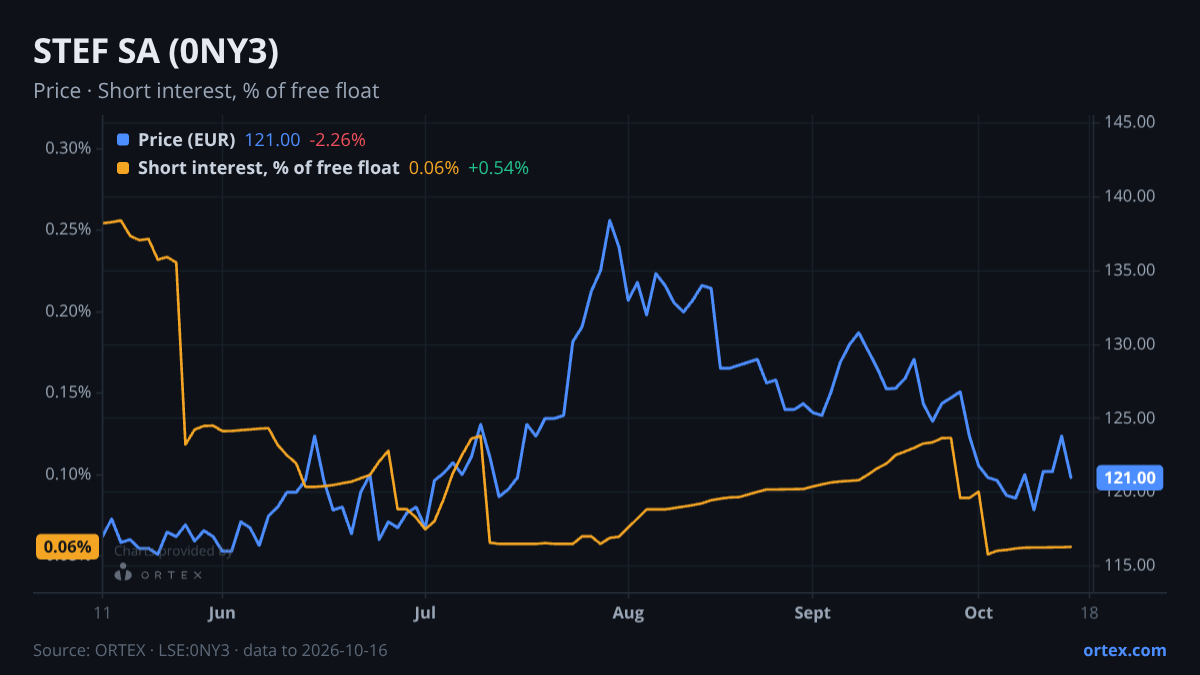1200x675 pixels.
Task: Click the 0.10% left axis label
Action: [x=68, y=474]
